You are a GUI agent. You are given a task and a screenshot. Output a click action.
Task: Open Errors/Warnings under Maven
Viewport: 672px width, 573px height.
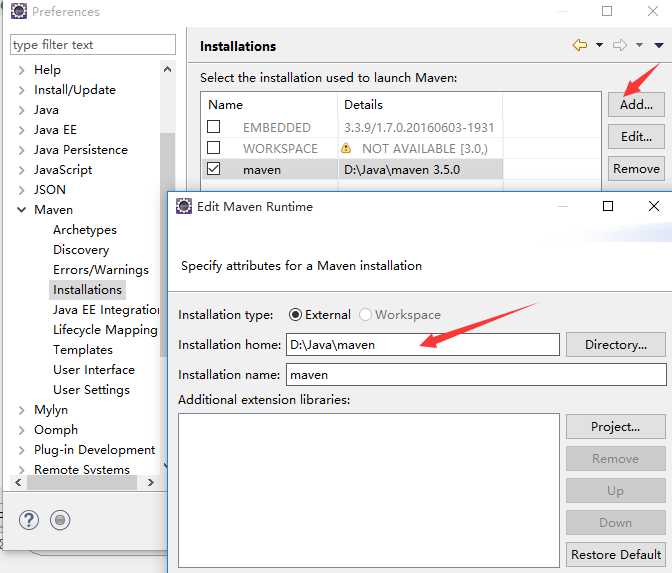click(101, 270)
